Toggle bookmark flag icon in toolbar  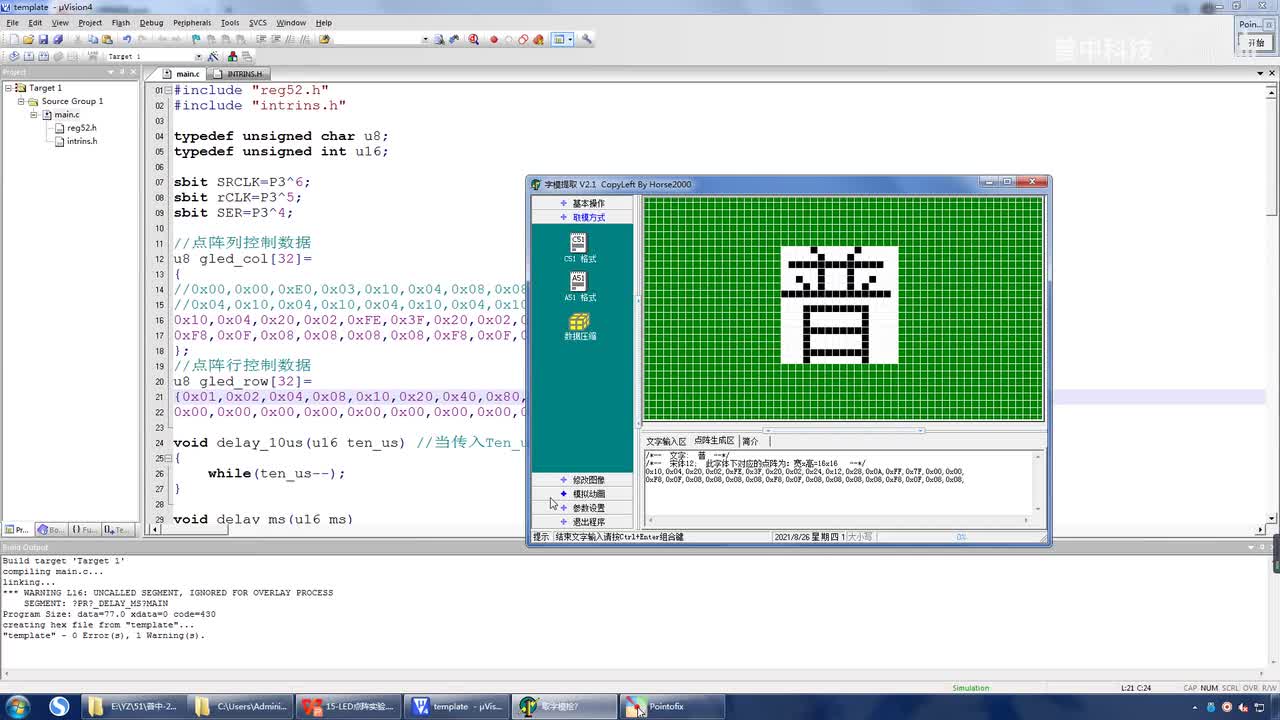click(x=196, y=40)
